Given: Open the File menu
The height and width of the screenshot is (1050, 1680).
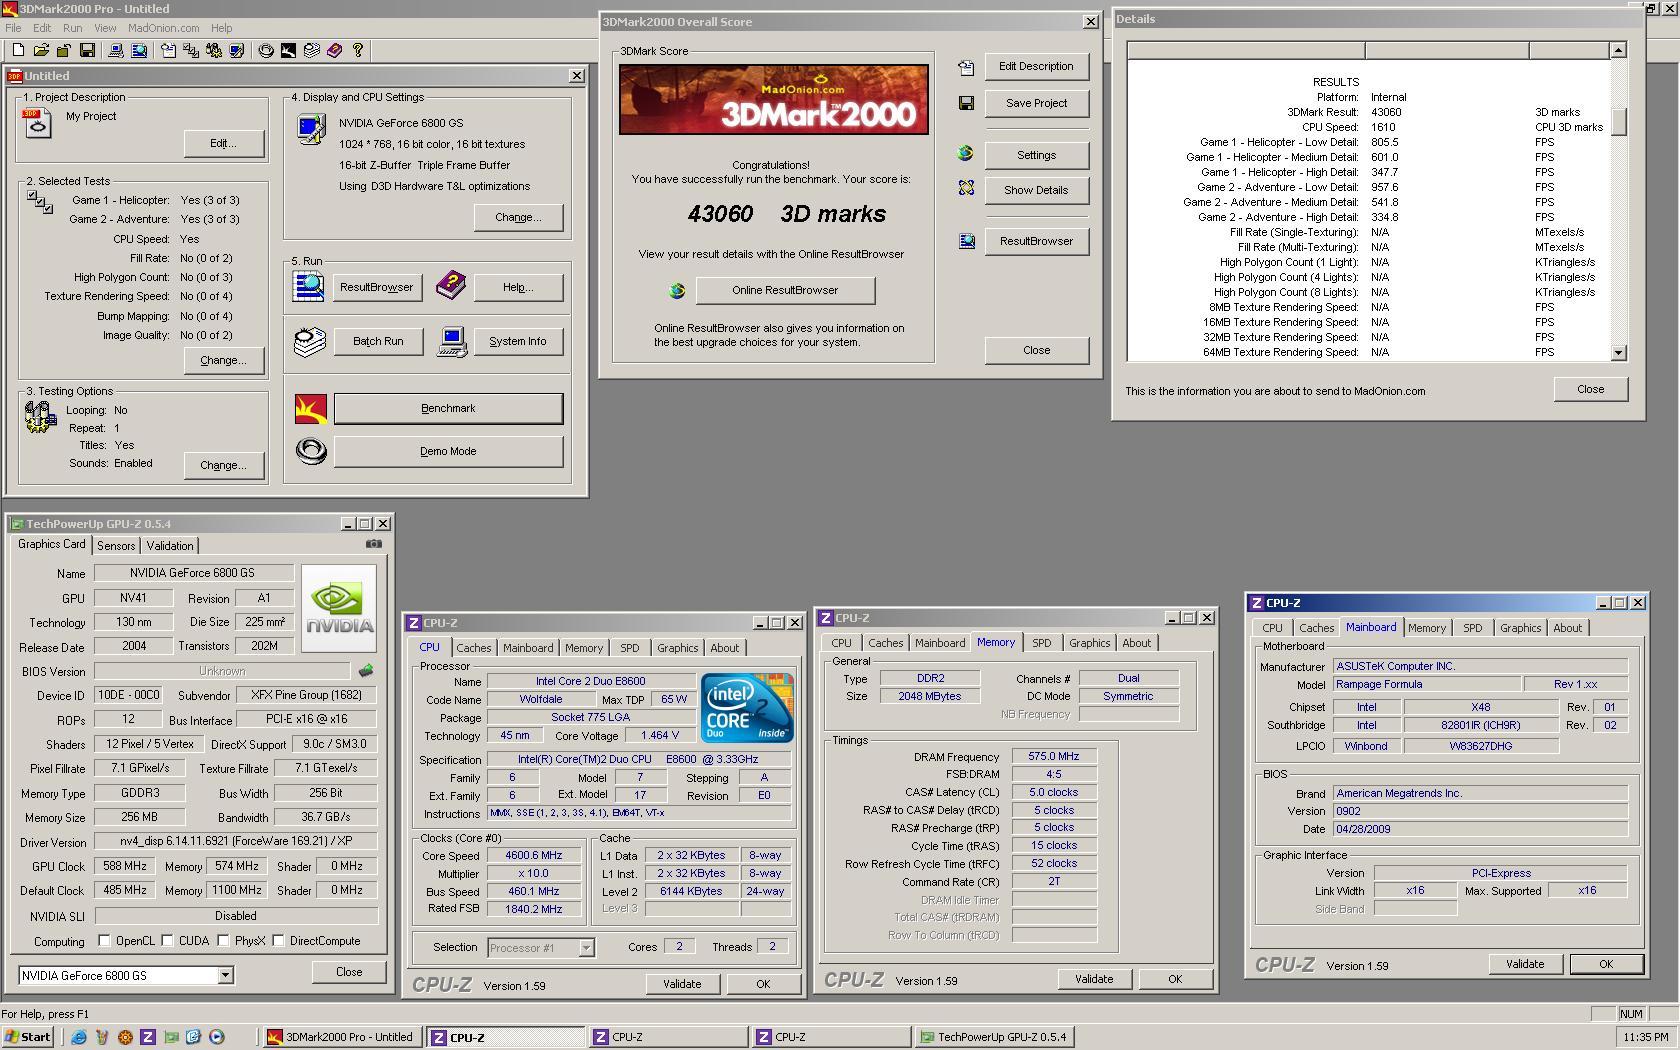Looking at the screenshot, I should (14, 28).
